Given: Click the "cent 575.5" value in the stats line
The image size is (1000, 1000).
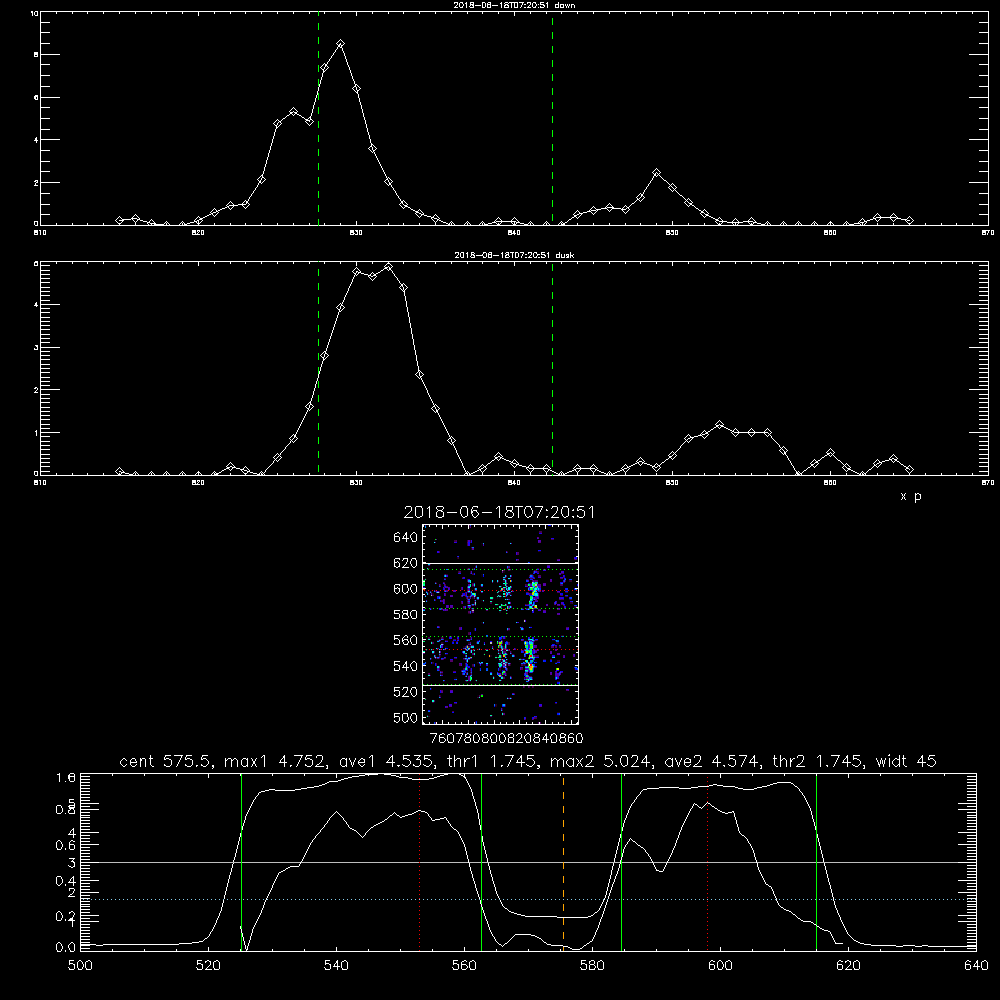Looking at the screenshot, I should coord(166,761).
